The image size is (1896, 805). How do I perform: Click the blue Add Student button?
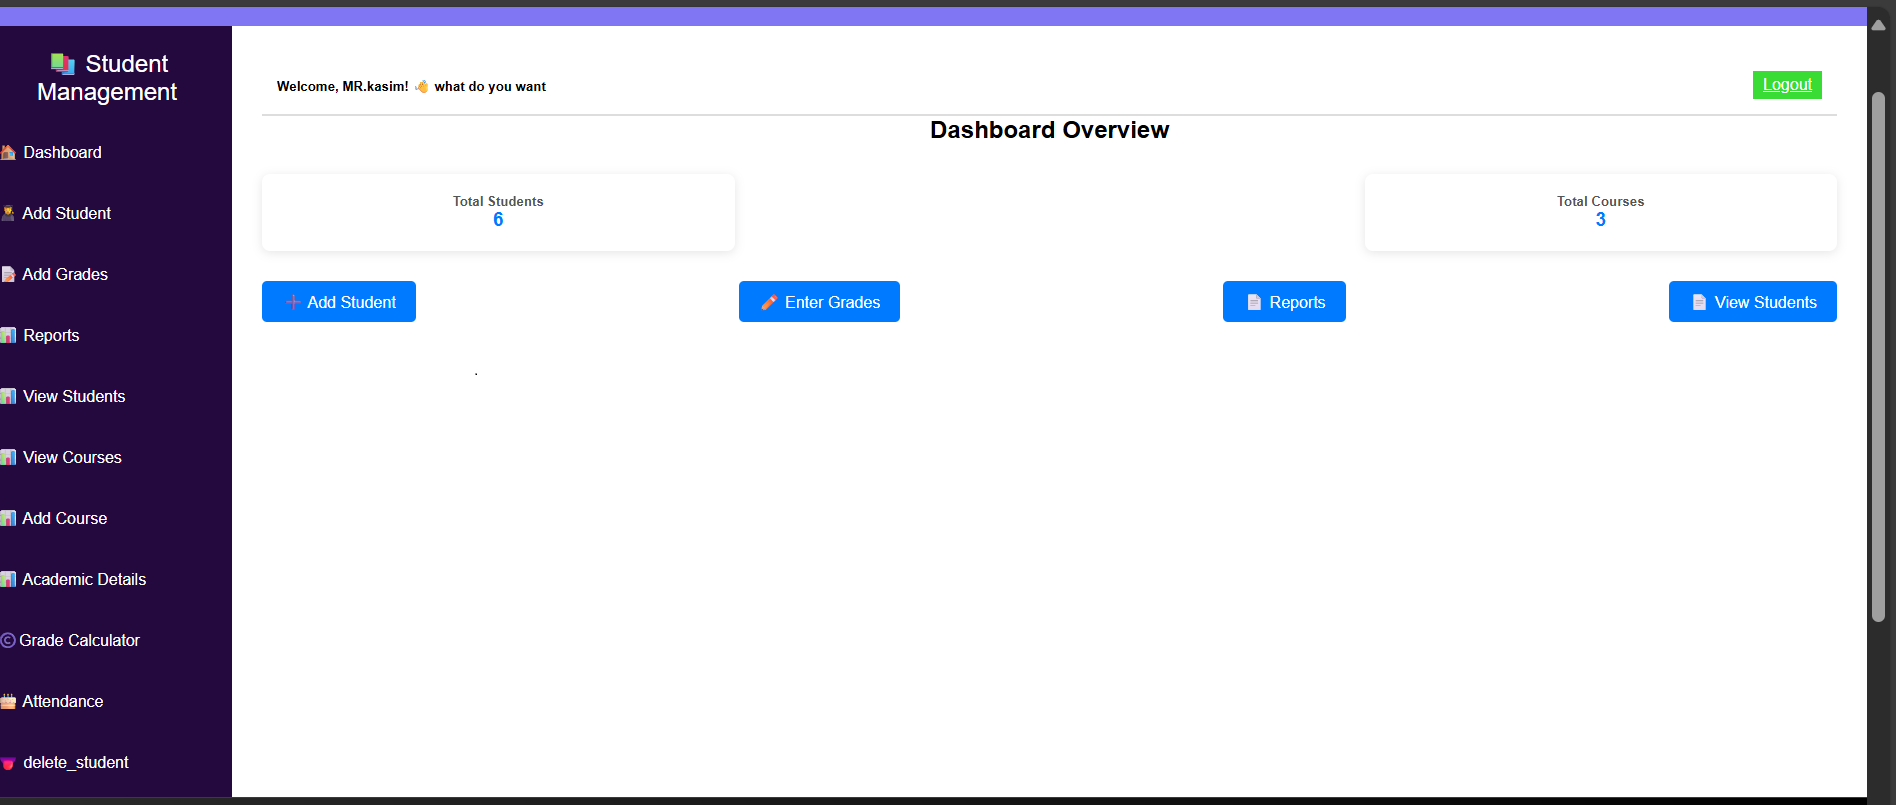pos(339,302)
